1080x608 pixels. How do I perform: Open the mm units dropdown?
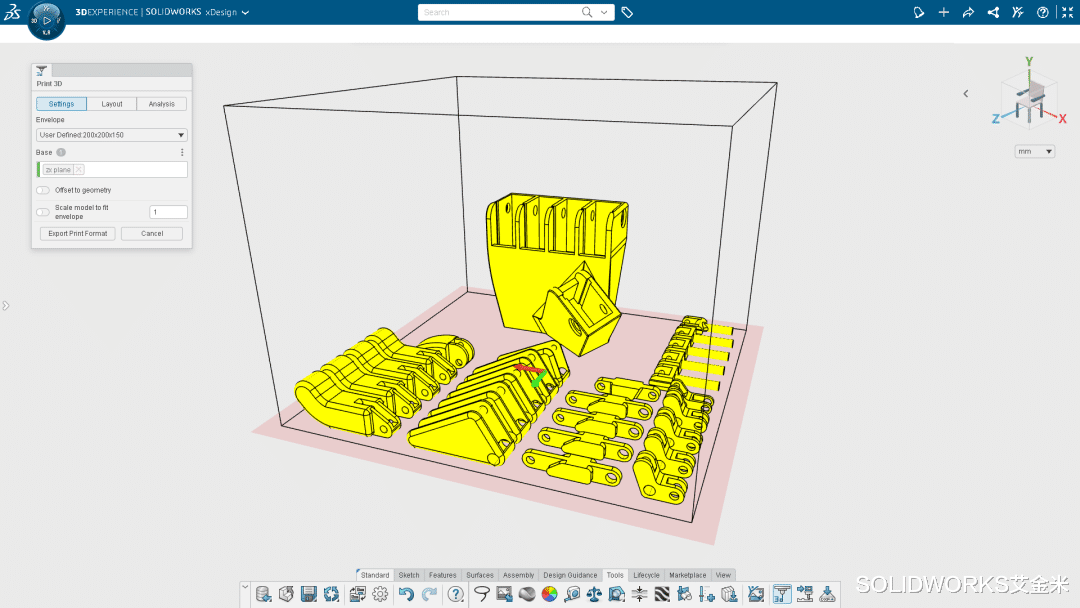(1035, 151)
